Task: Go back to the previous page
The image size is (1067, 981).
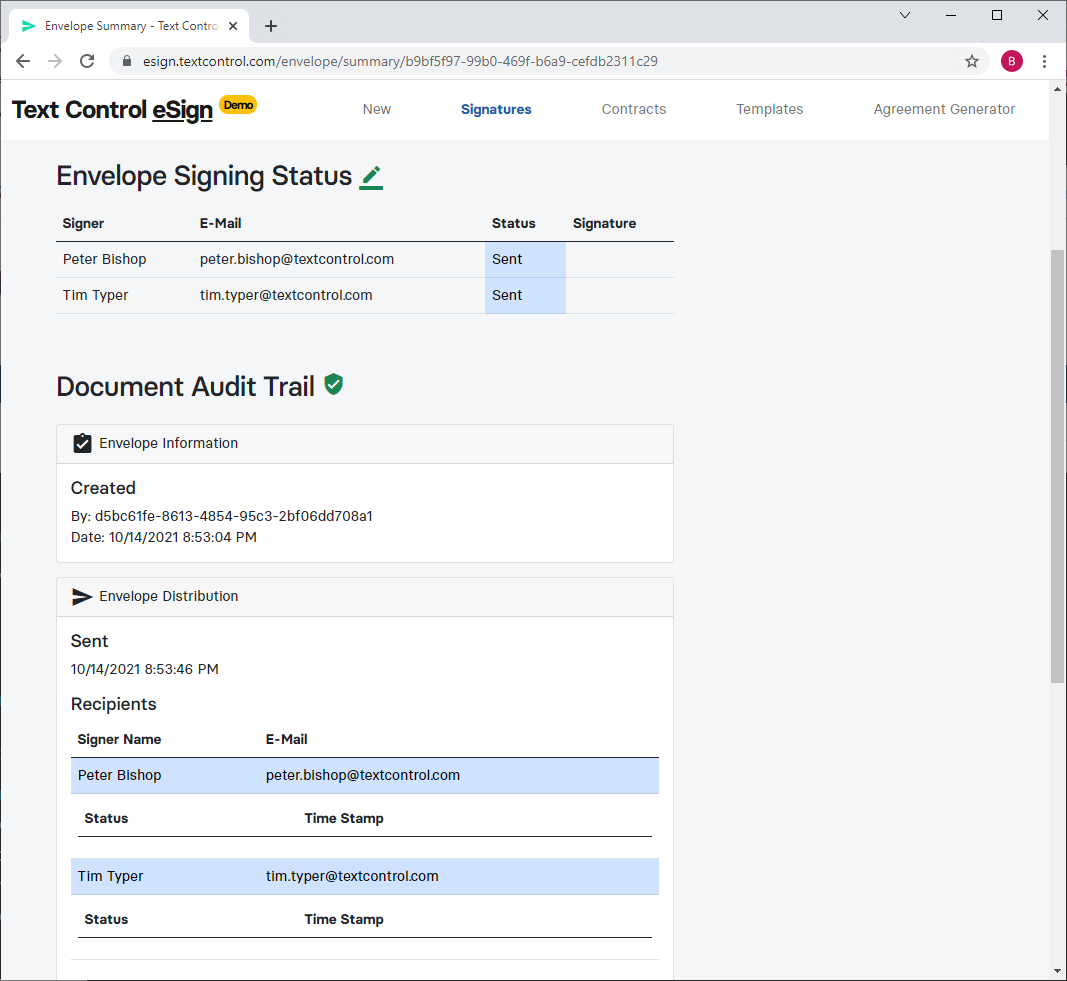Action: pyautogui.click(x=23, y=61)
